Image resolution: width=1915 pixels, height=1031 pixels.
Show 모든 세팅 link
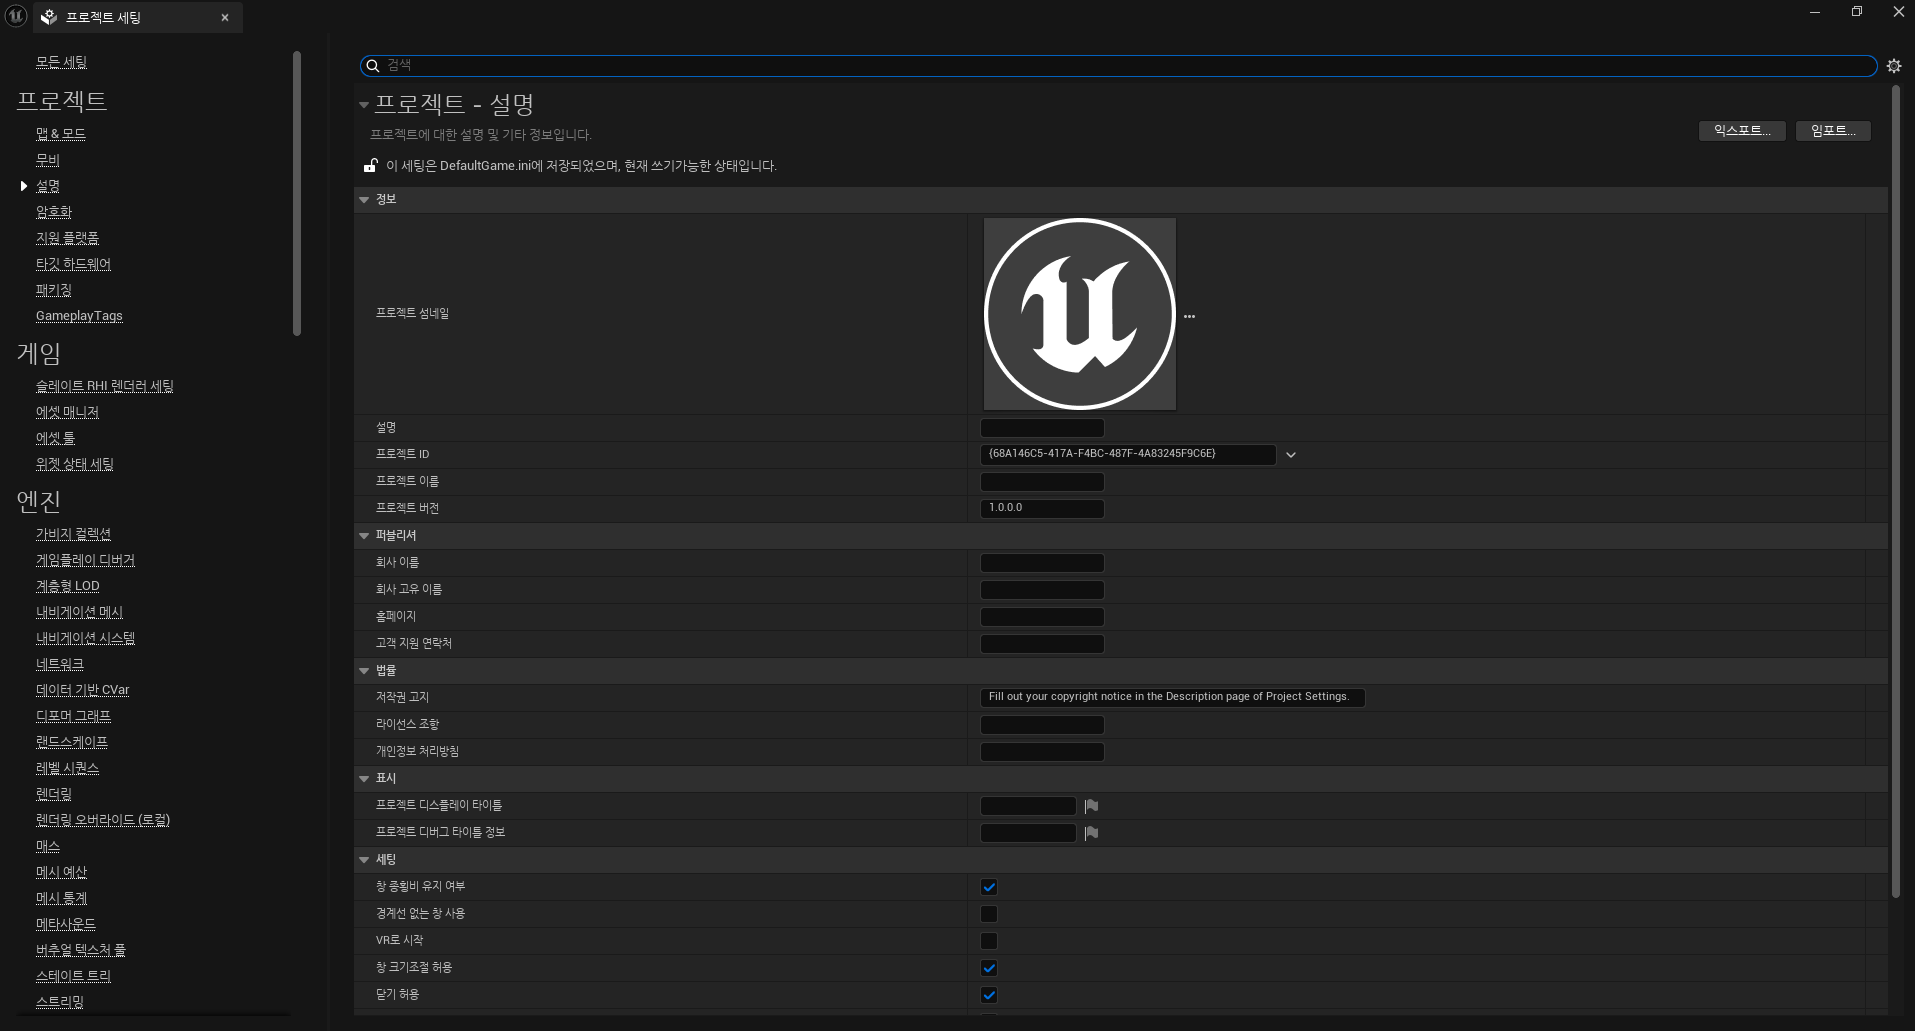point(61,62)
